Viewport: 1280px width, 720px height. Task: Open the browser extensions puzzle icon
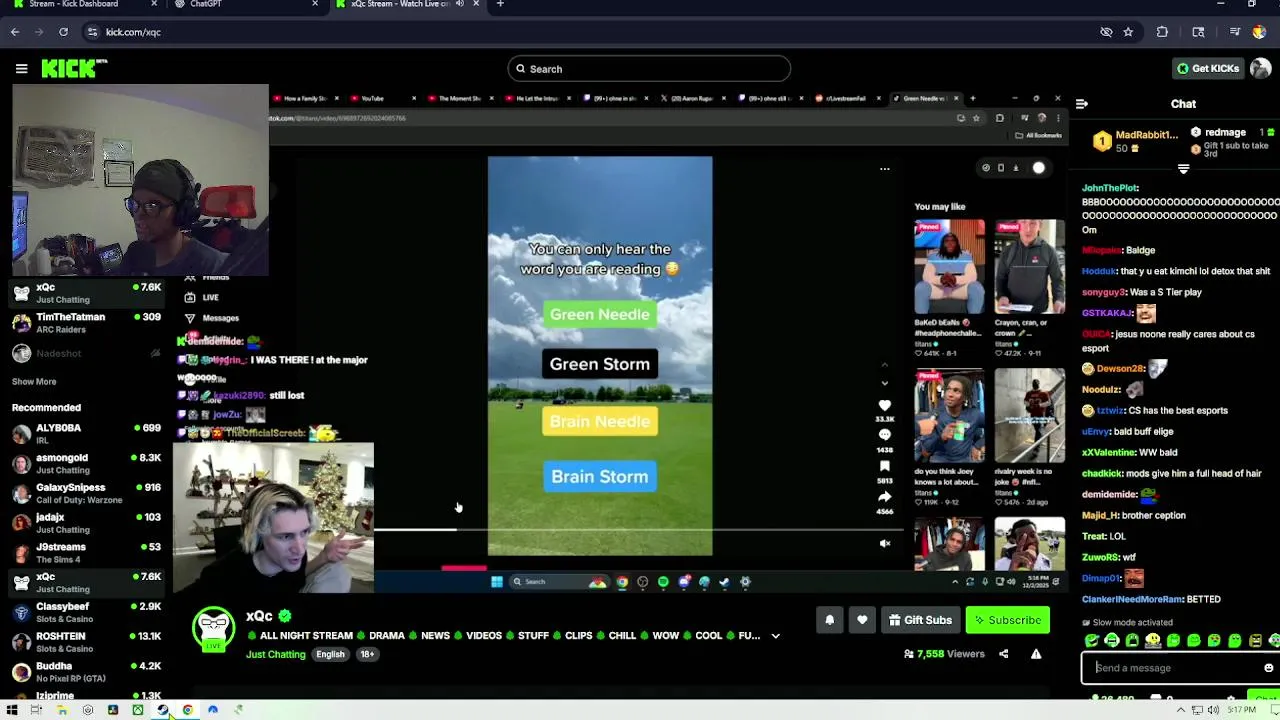click(1162, 32)
